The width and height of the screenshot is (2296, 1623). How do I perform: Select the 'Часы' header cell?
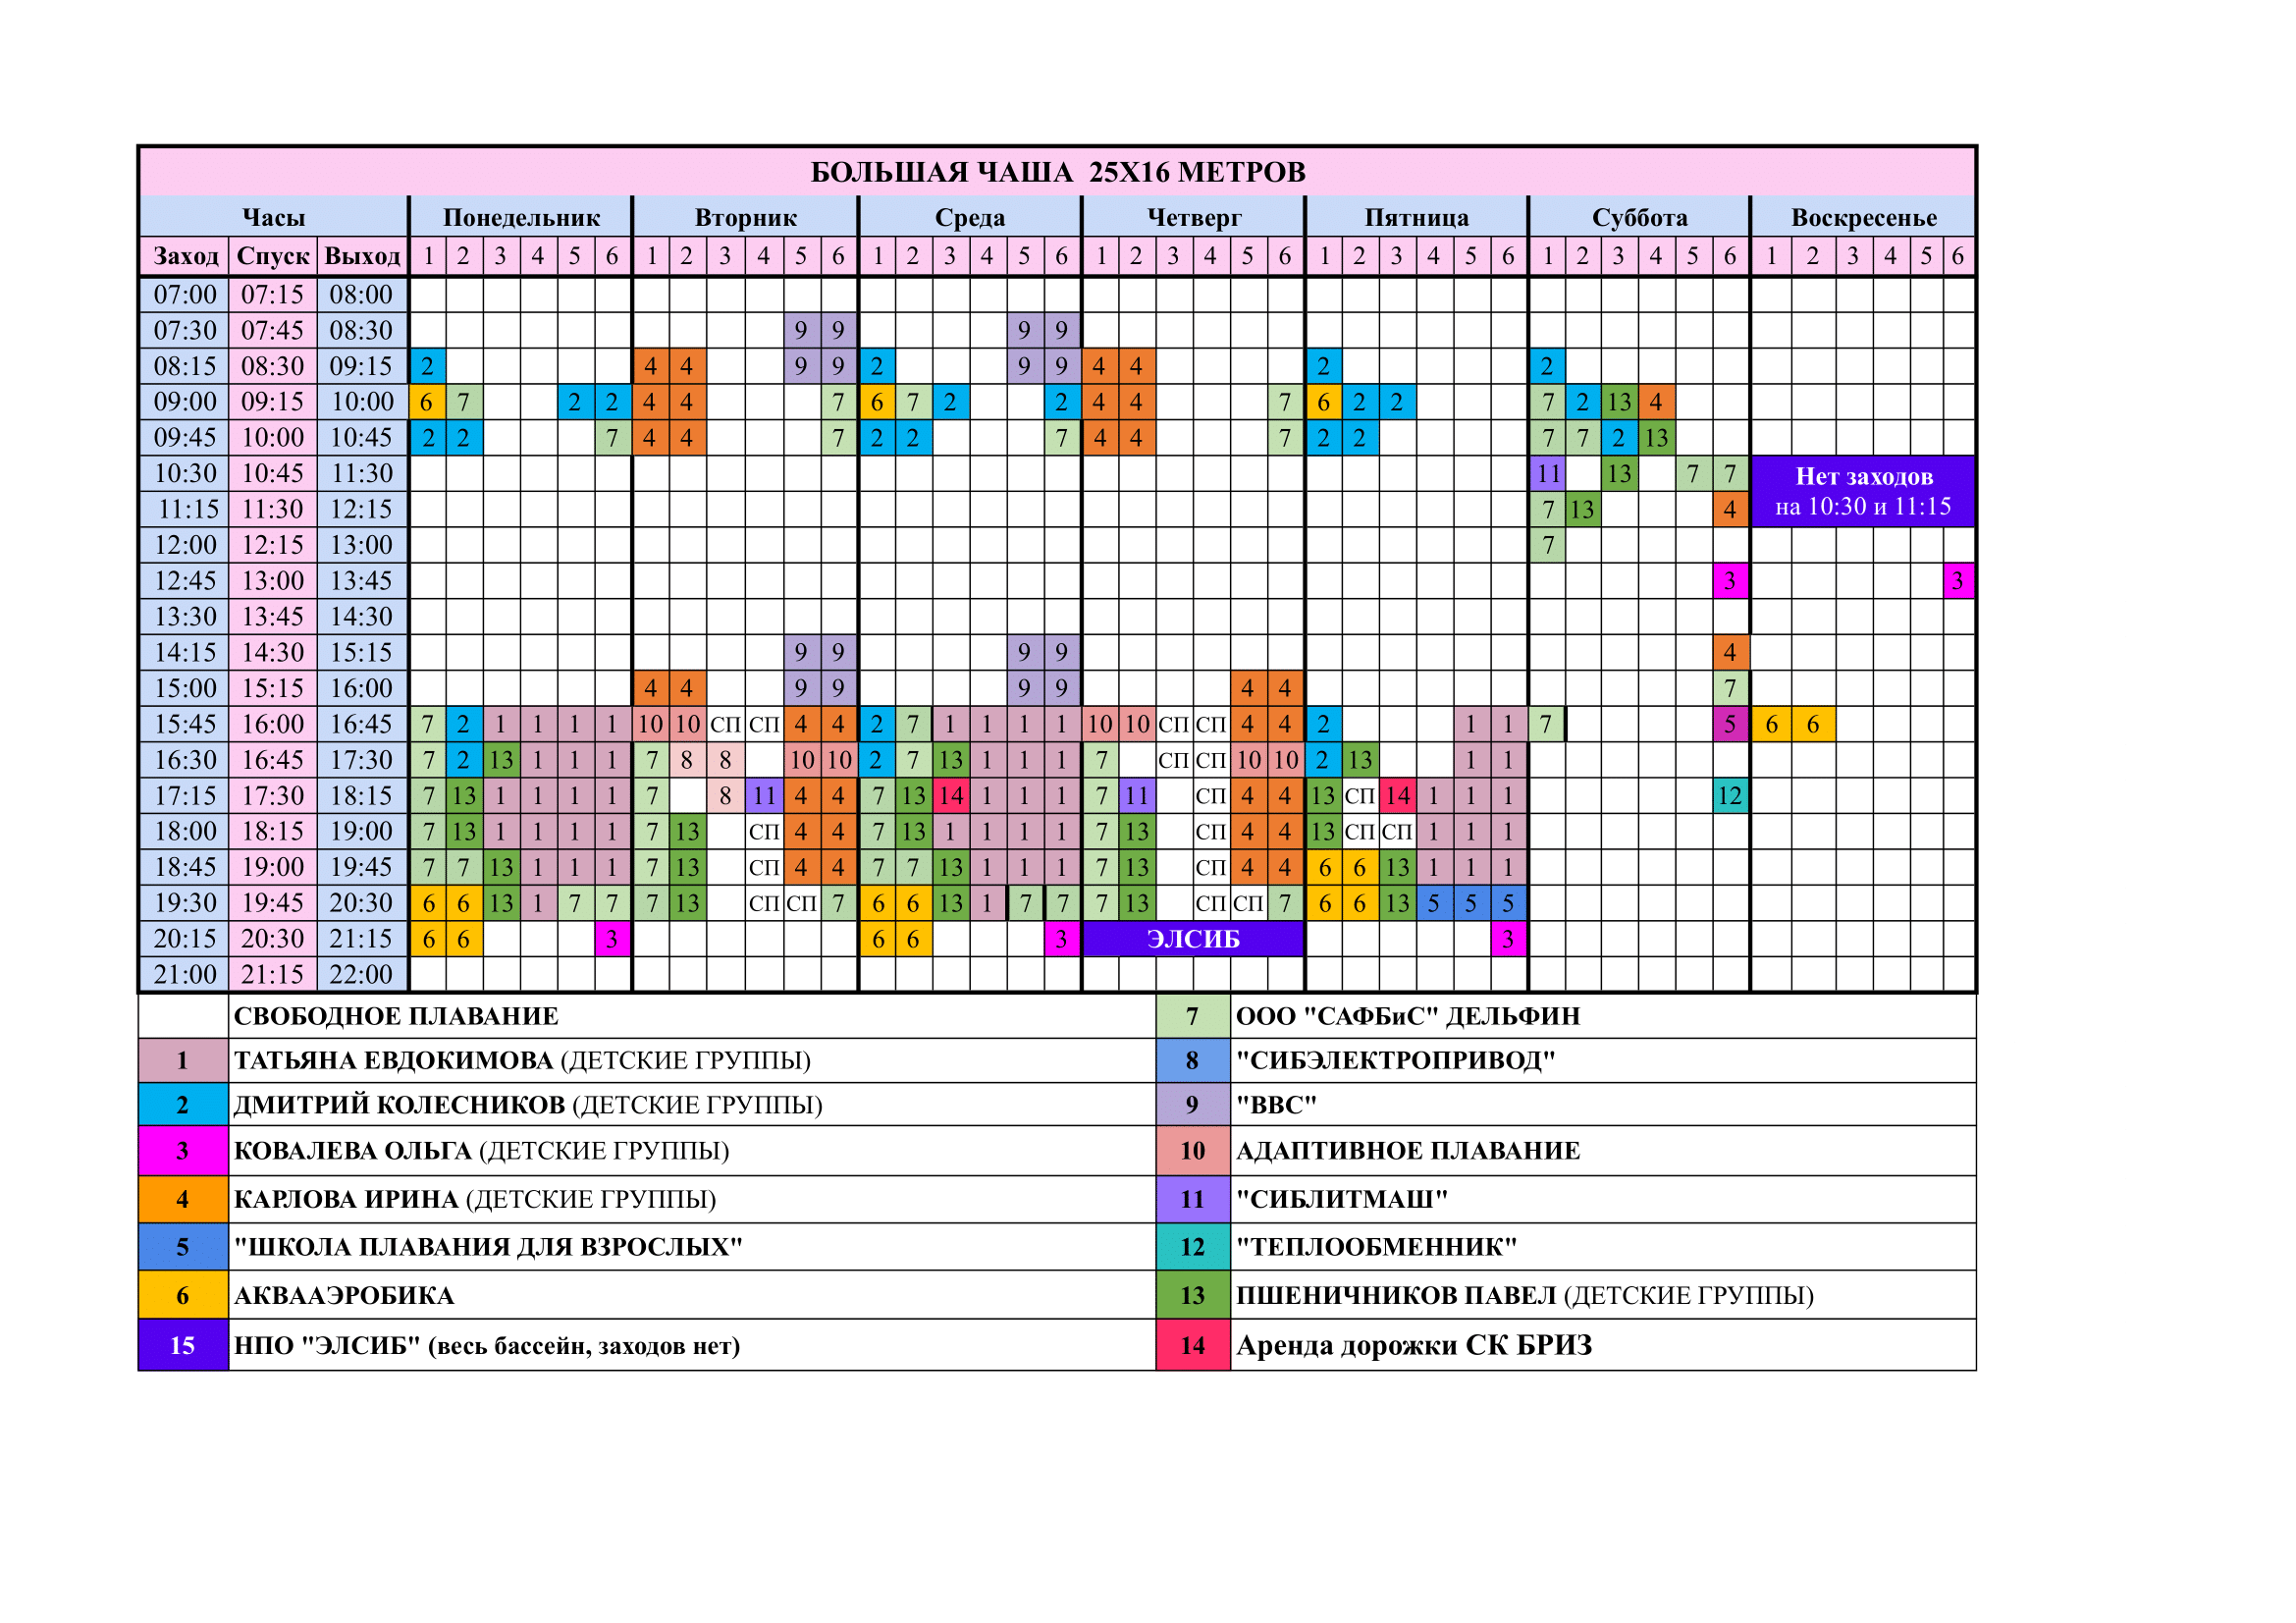[x=274, y=217]
